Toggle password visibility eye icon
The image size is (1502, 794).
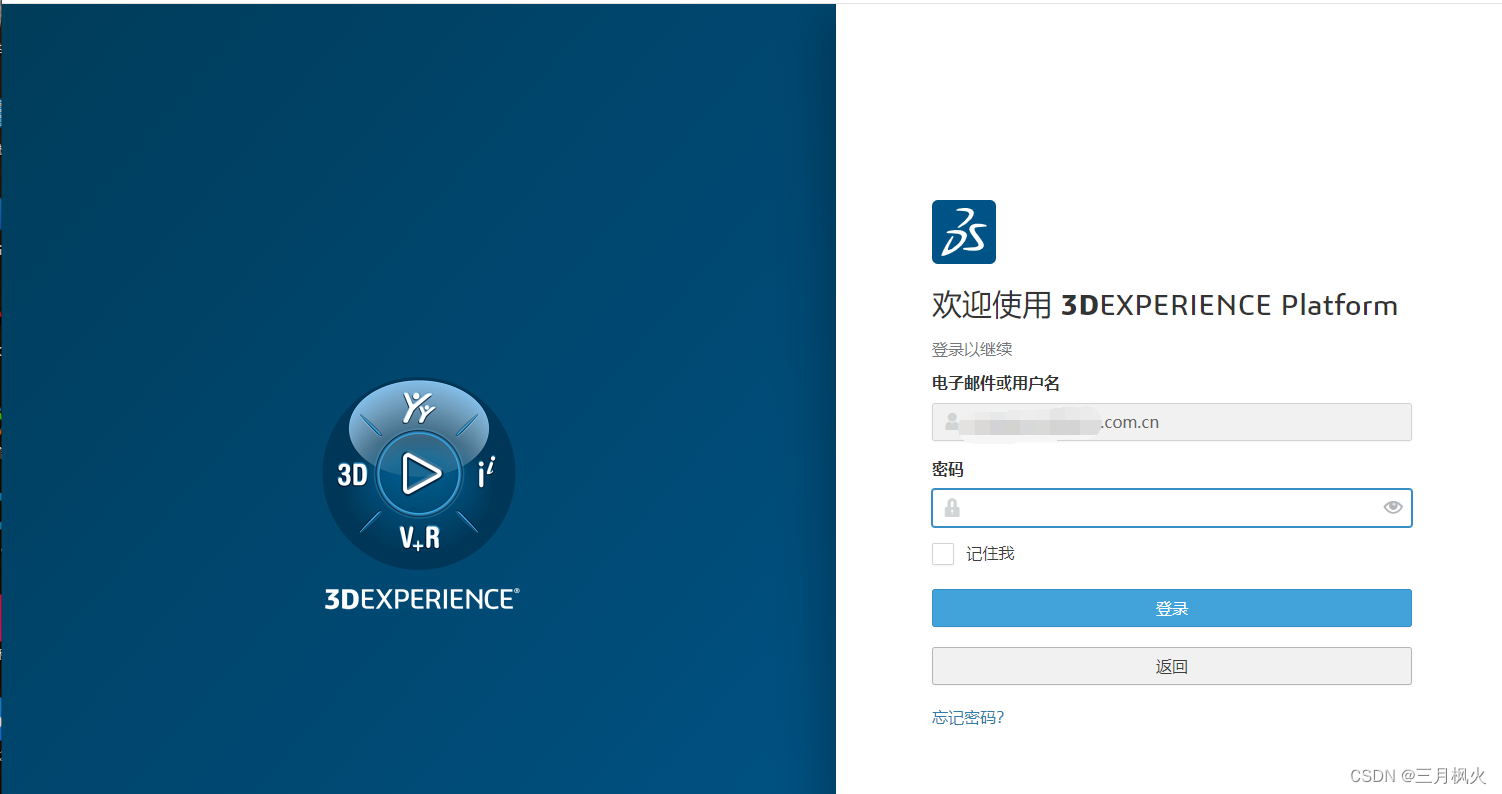tap(1393, 508)
